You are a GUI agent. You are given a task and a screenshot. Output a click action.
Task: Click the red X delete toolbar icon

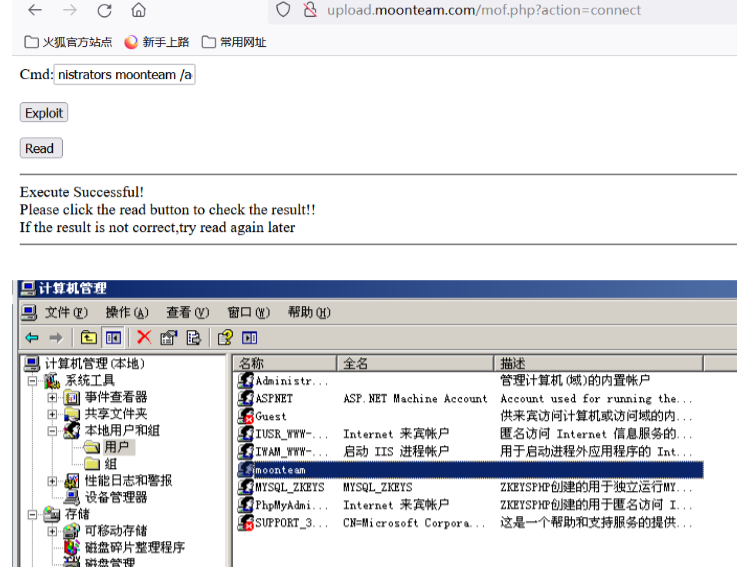pyautogui.click(x=144, y=338)
